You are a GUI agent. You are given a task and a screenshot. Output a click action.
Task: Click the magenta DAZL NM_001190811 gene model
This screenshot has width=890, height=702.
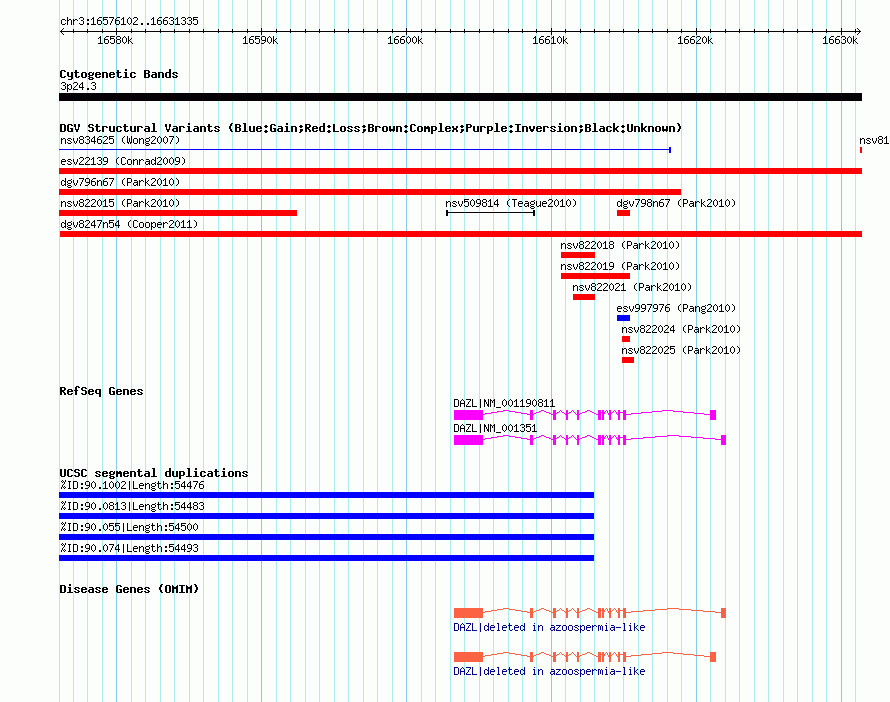(585, 415)
